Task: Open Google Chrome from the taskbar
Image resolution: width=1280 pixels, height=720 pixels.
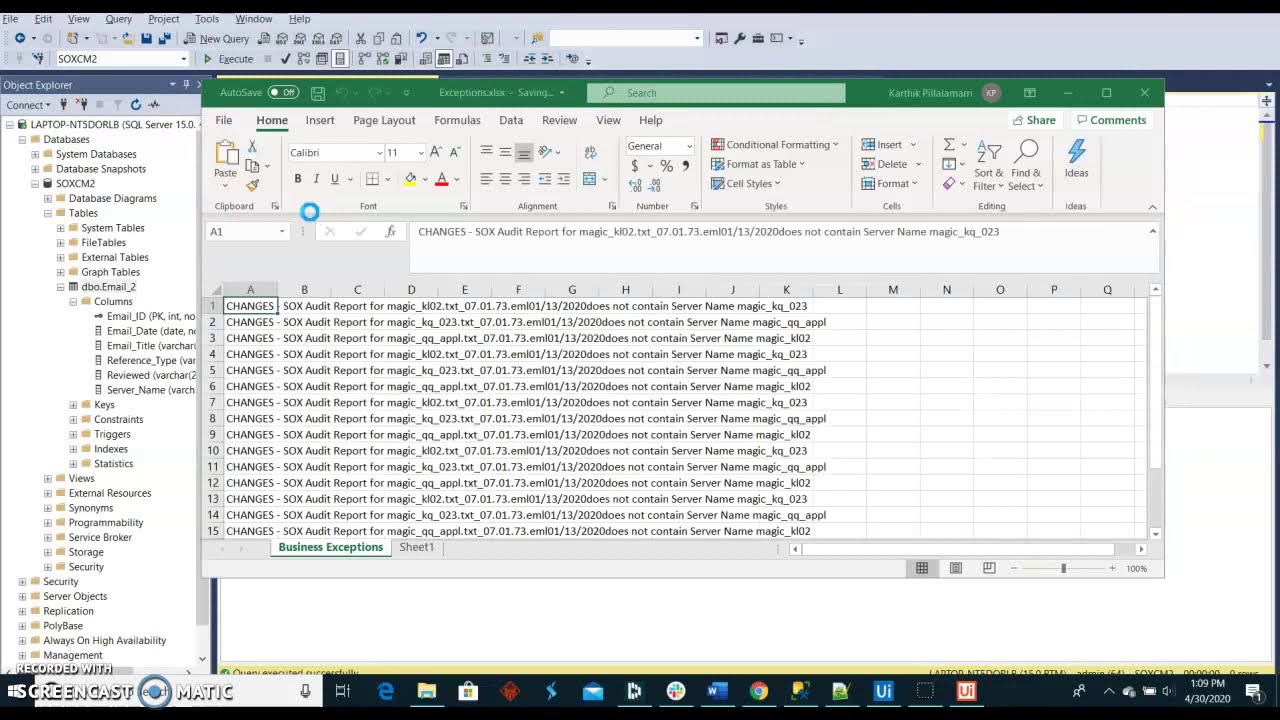Action: [x=759, y=691]
